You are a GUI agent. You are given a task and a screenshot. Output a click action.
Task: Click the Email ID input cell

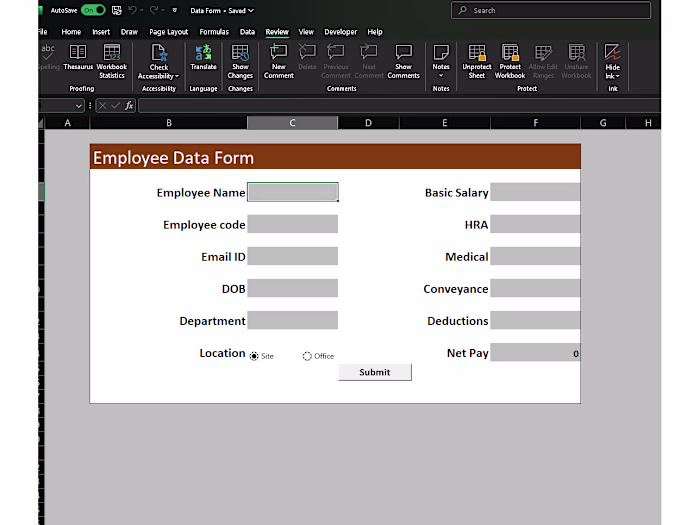tap(292, 256)
